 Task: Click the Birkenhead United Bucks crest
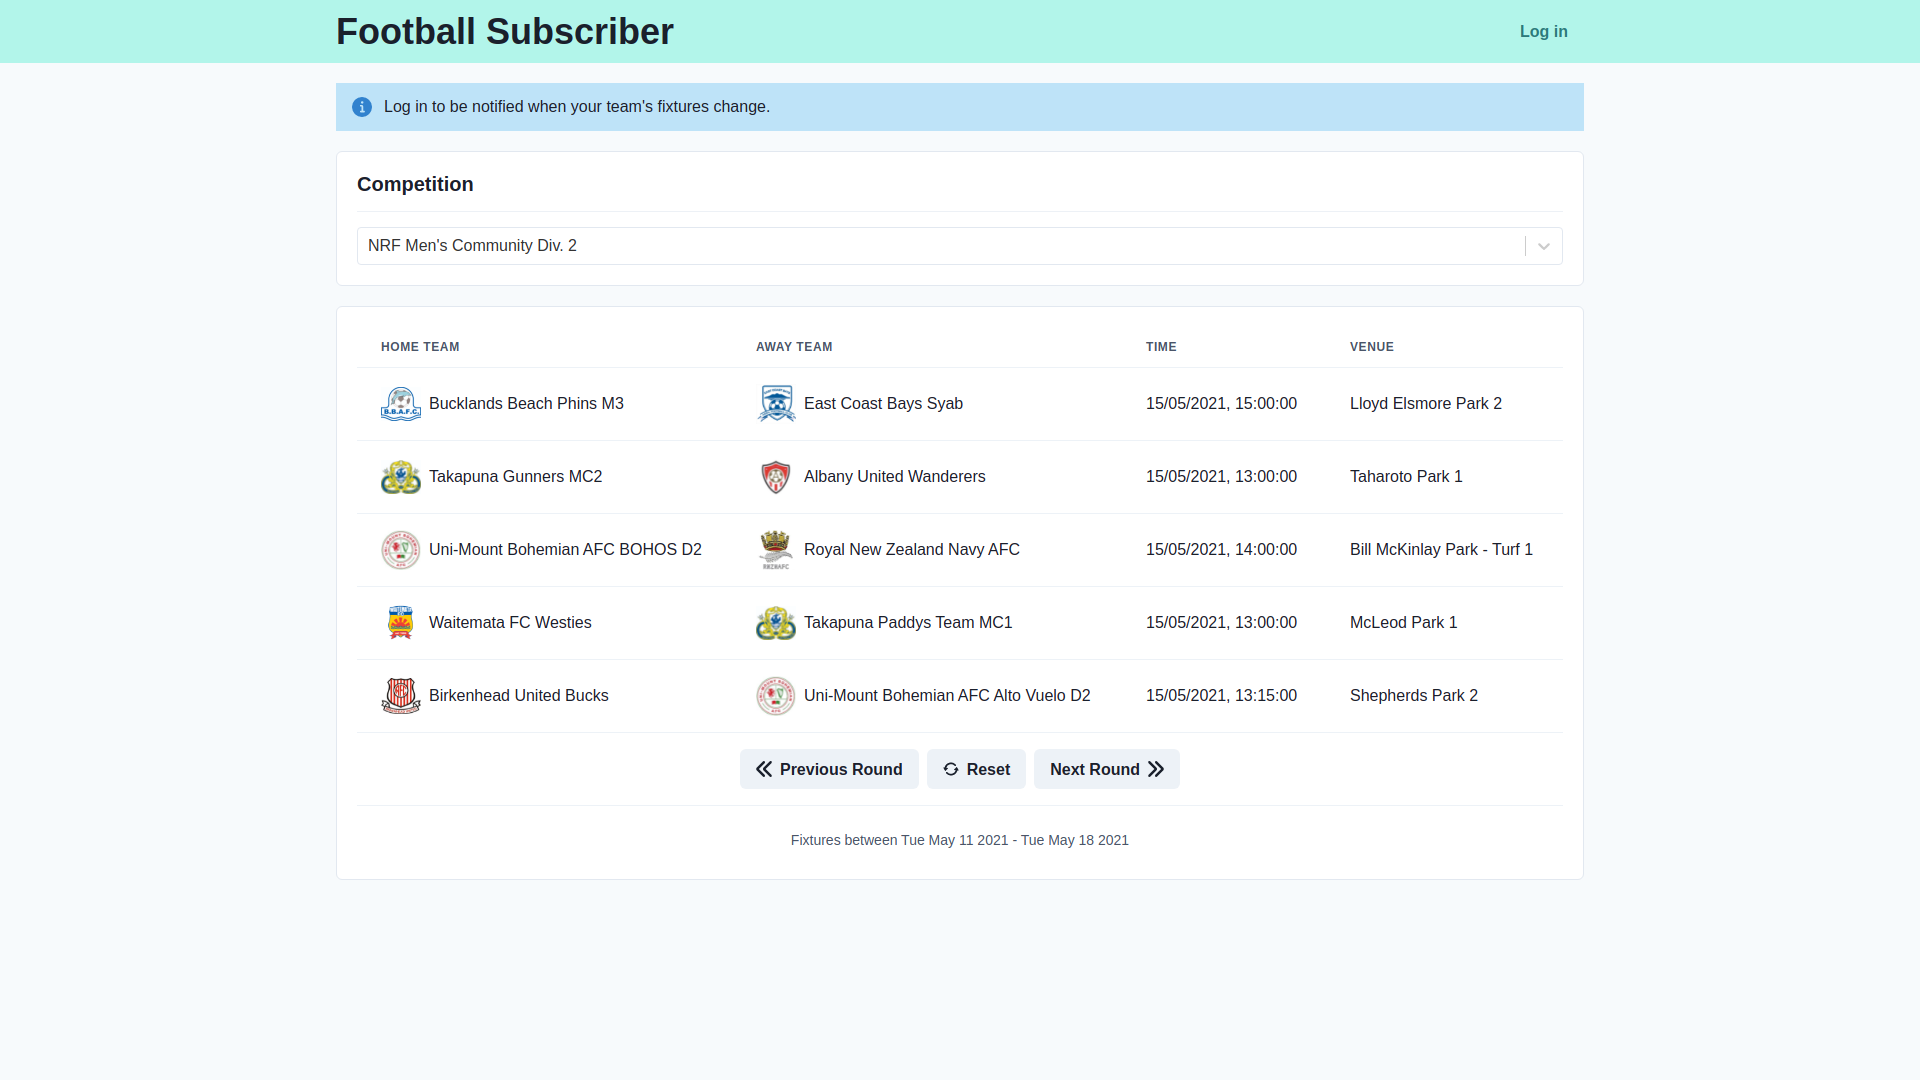tap(401, 696)
